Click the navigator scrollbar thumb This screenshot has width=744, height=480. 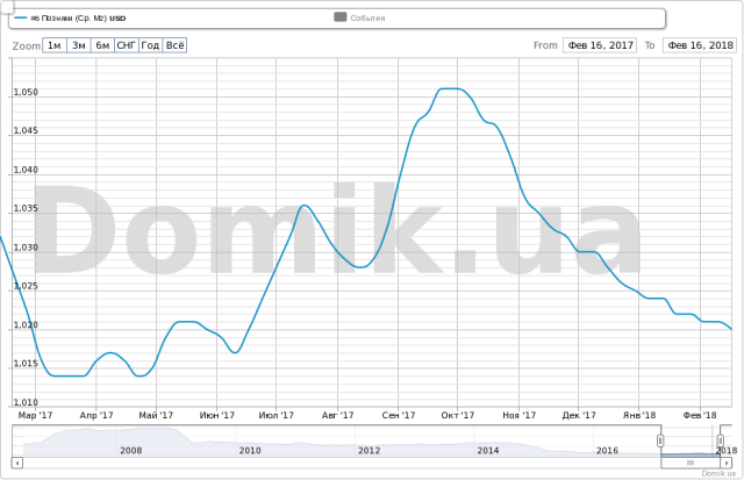690,462
